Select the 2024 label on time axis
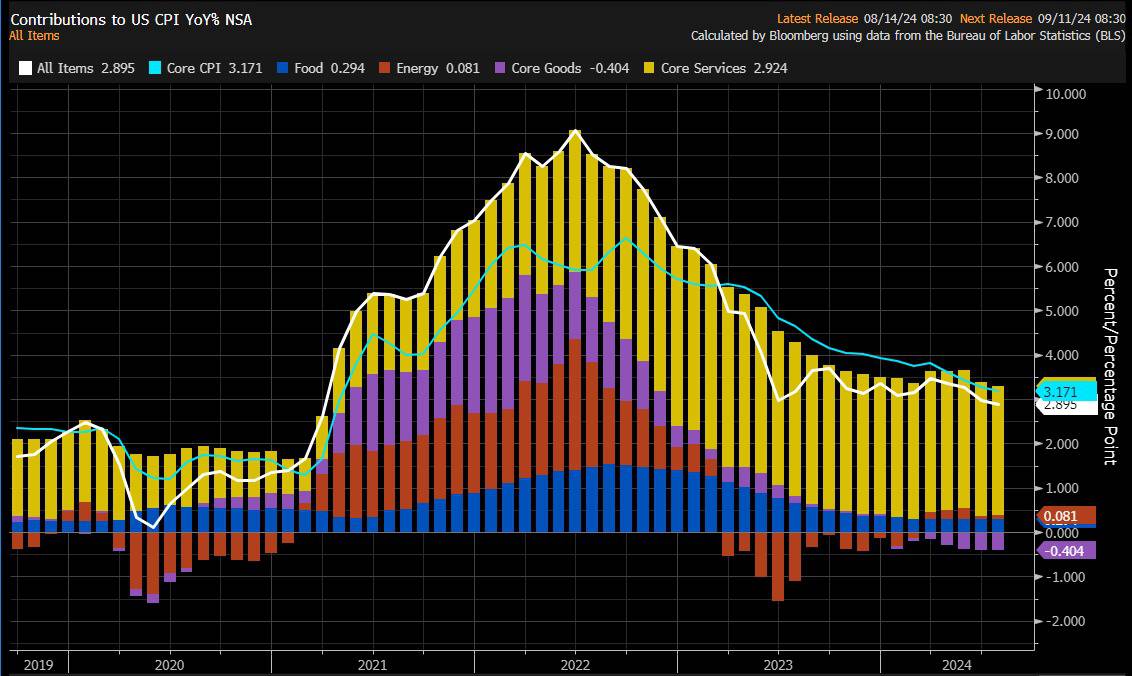The image size is (1132, 676). pos(958,664)
